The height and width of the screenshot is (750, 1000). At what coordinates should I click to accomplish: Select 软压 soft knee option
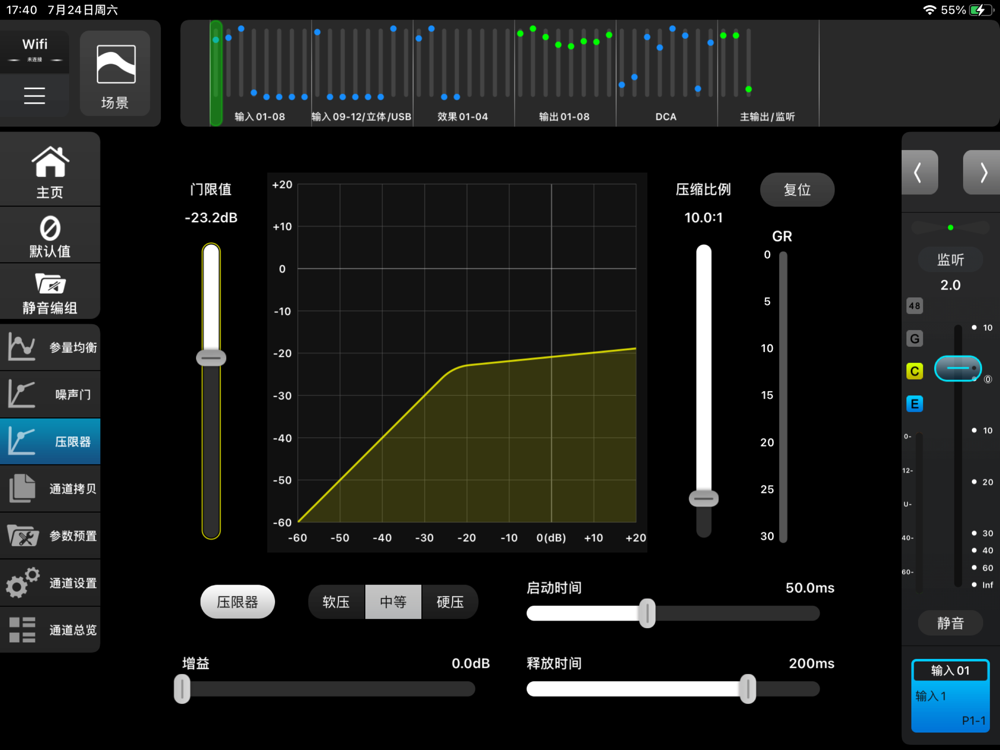click(336, 602)
